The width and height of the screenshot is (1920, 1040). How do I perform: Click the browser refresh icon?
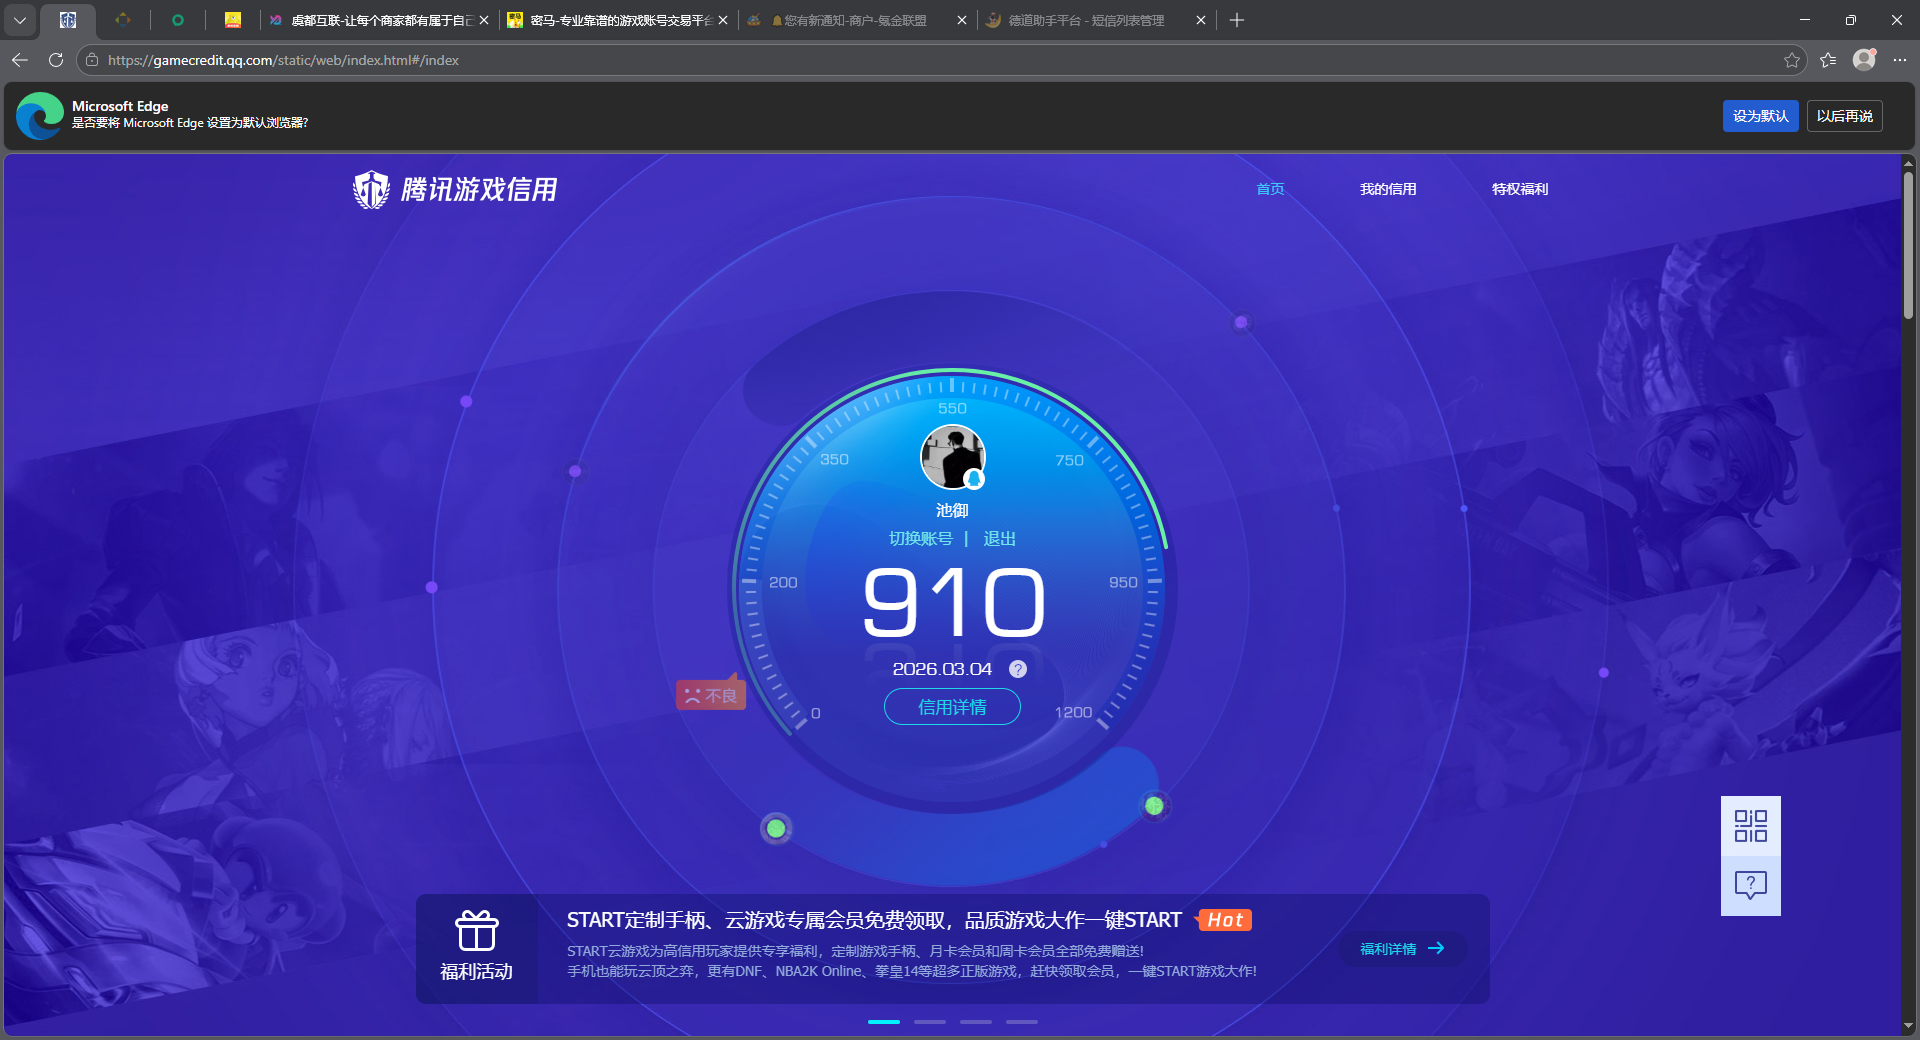(55, 60)
